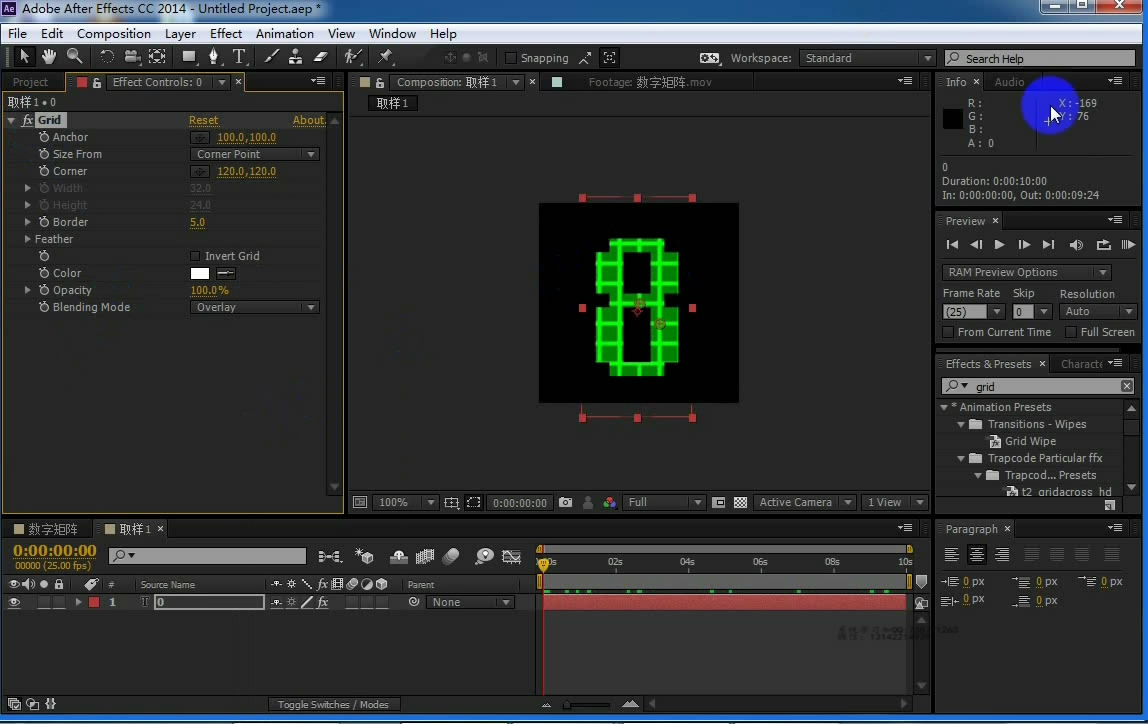
Task: Open the Parent None dropdown
Action: click(470, 602)
